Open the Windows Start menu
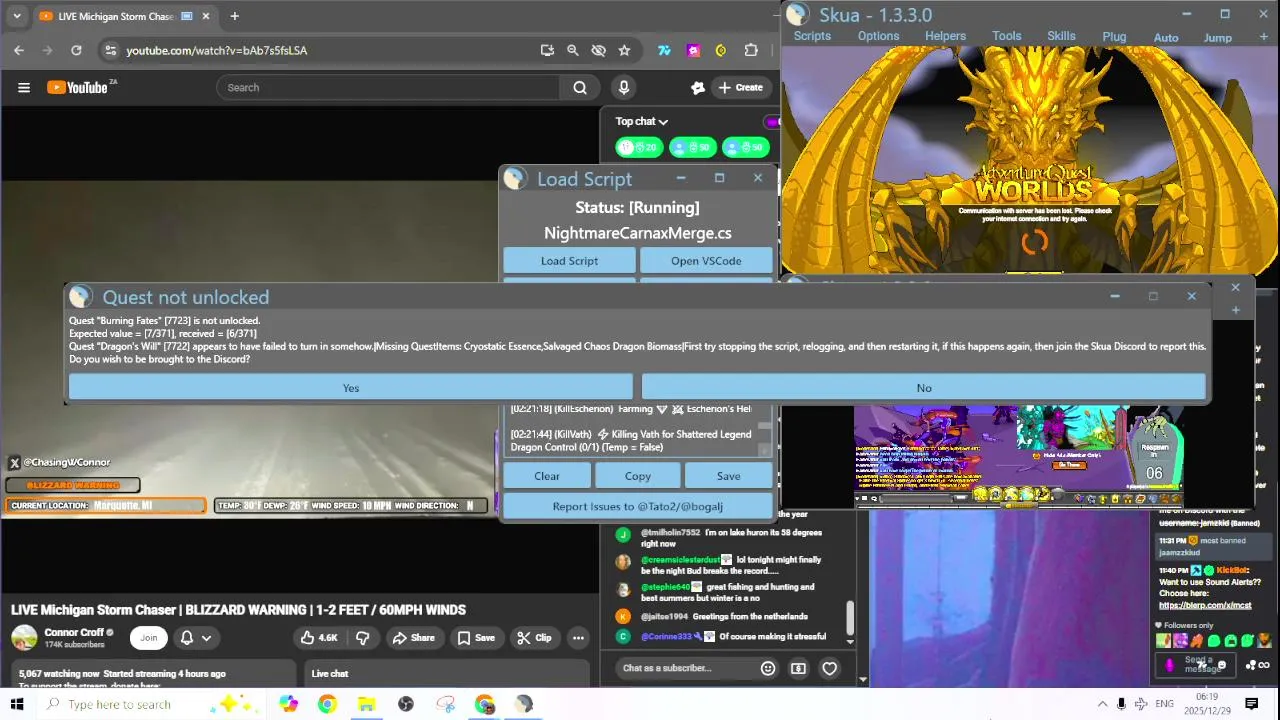 (x=17, y=704)
